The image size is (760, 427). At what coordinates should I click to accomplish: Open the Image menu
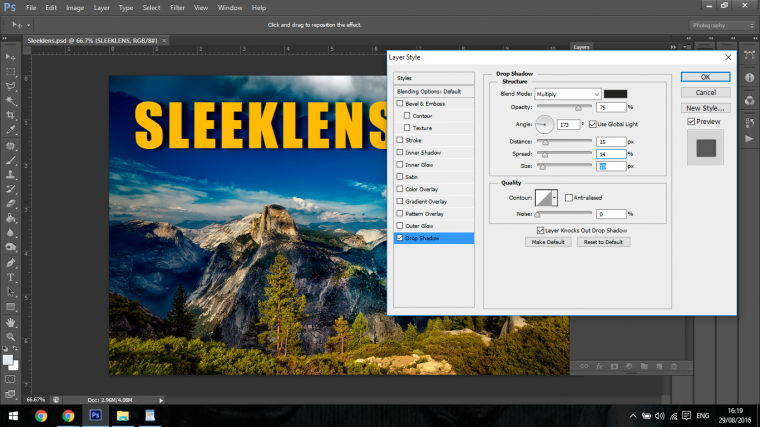click(x=75, y=8)
